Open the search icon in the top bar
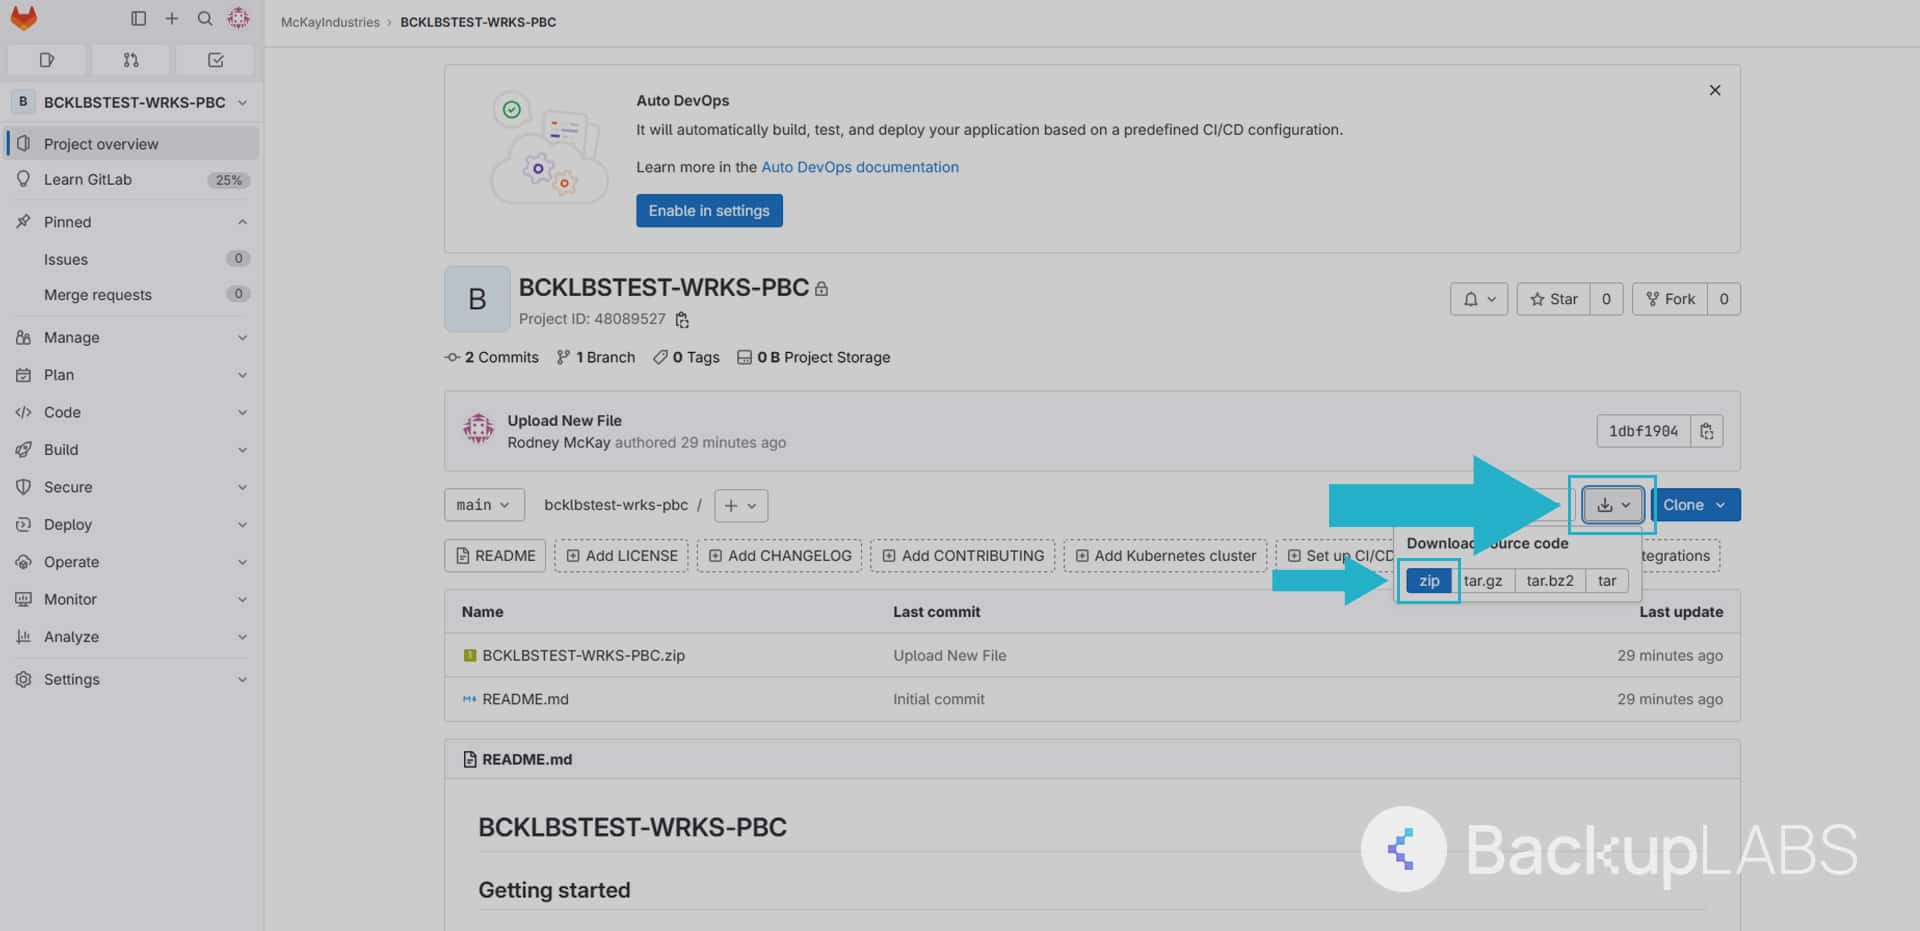Image resolution: width=1920 pixels, height=931 pixels. tap(204, 18)
